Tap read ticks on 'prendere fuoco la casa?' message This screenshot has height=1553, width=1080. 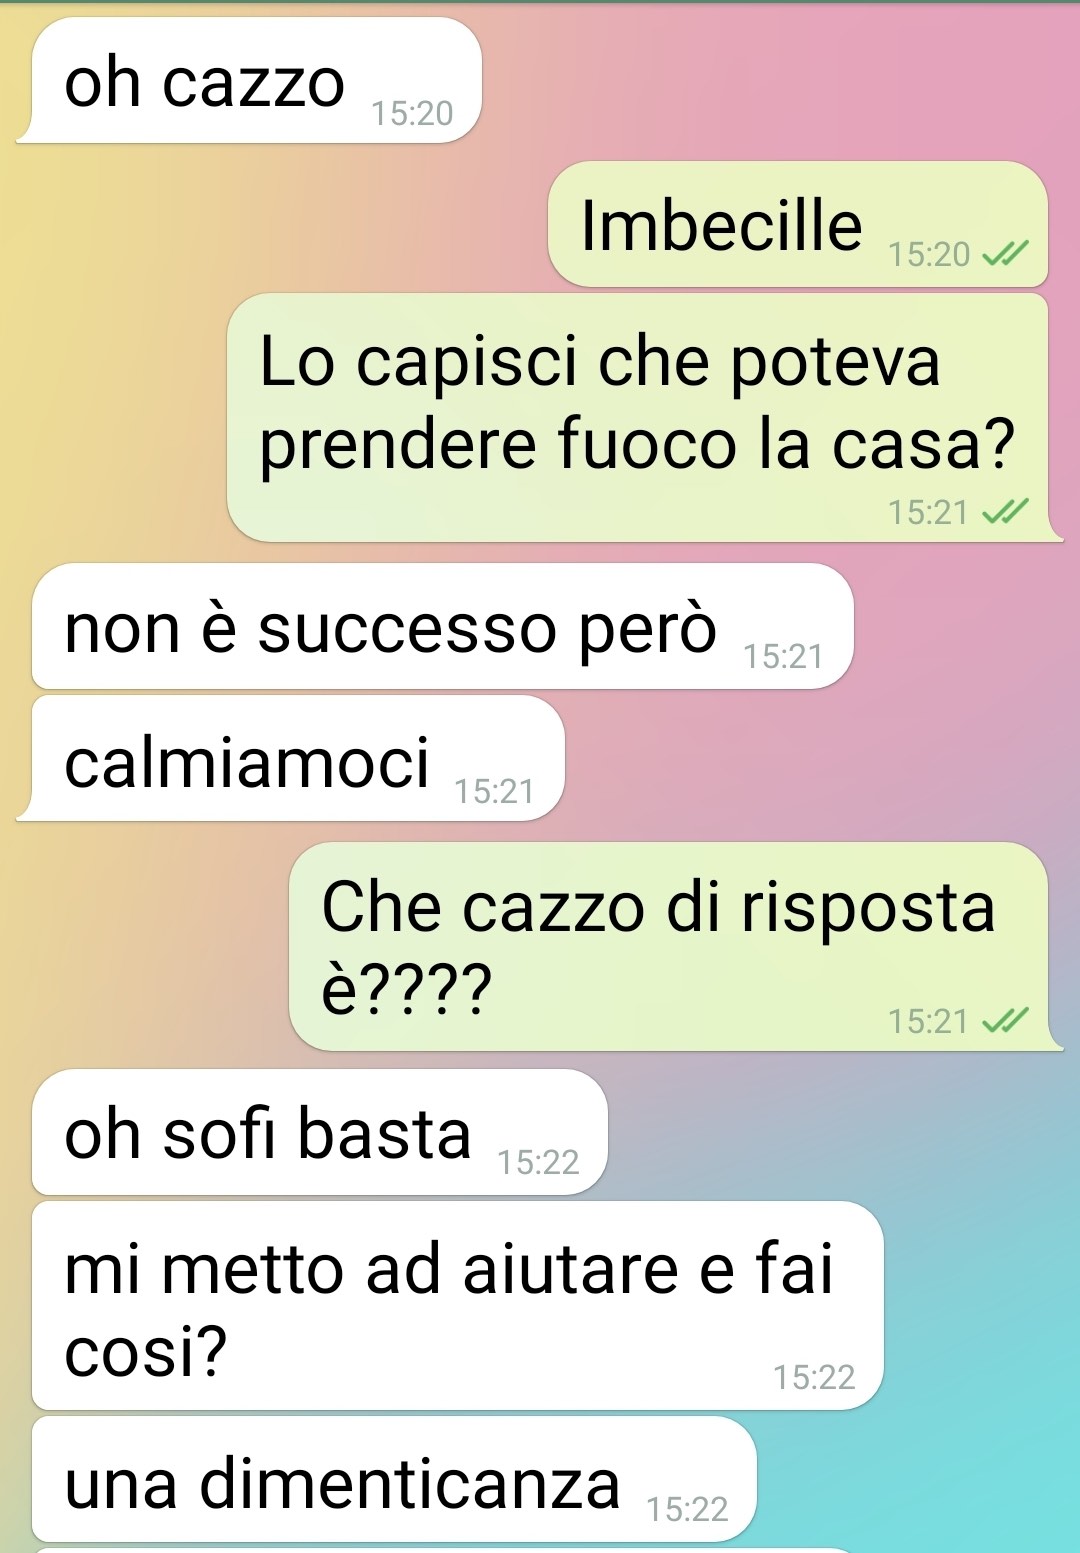[x=1005, y=513]
